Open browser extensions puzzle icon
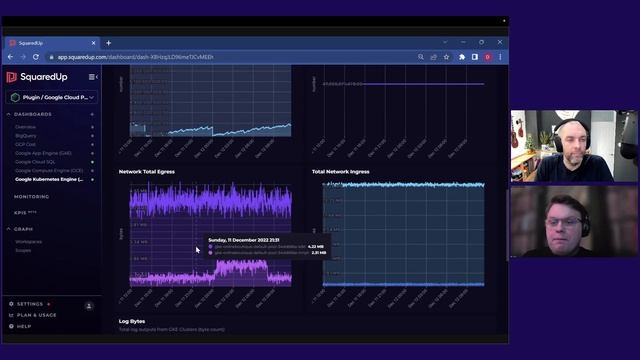Viewport: 640px width, 360px height. tap(462, 57)
